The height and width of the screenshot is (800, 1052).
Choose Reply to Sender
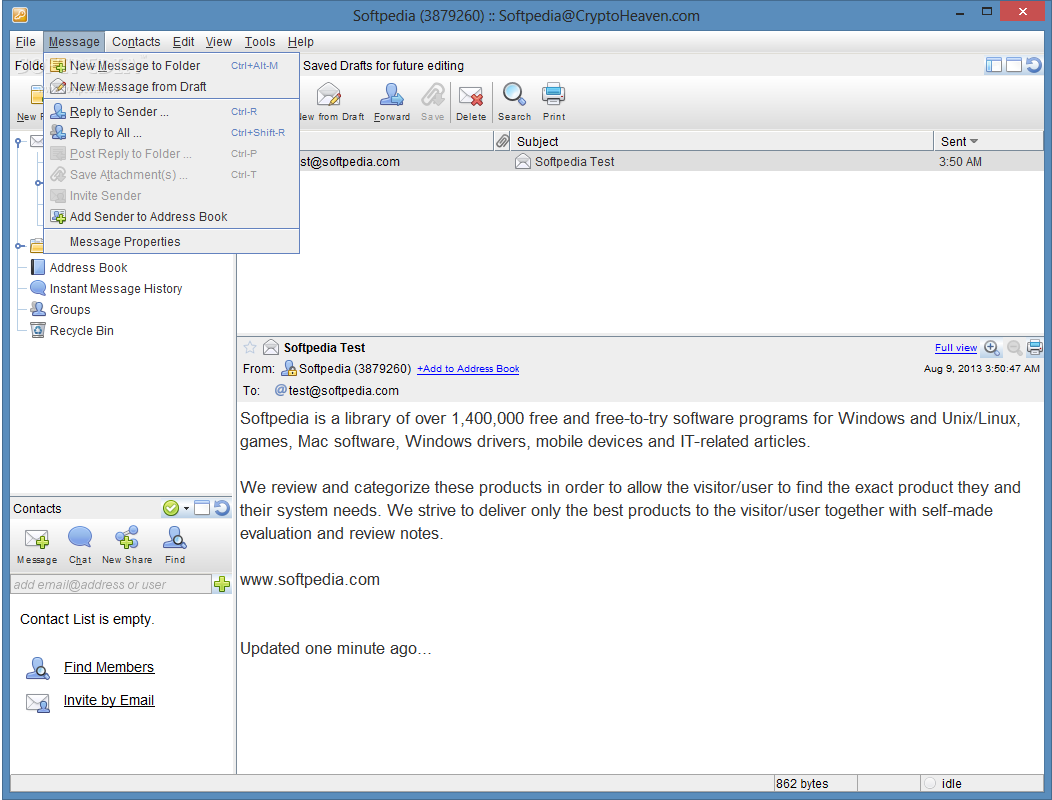point(172,111)
